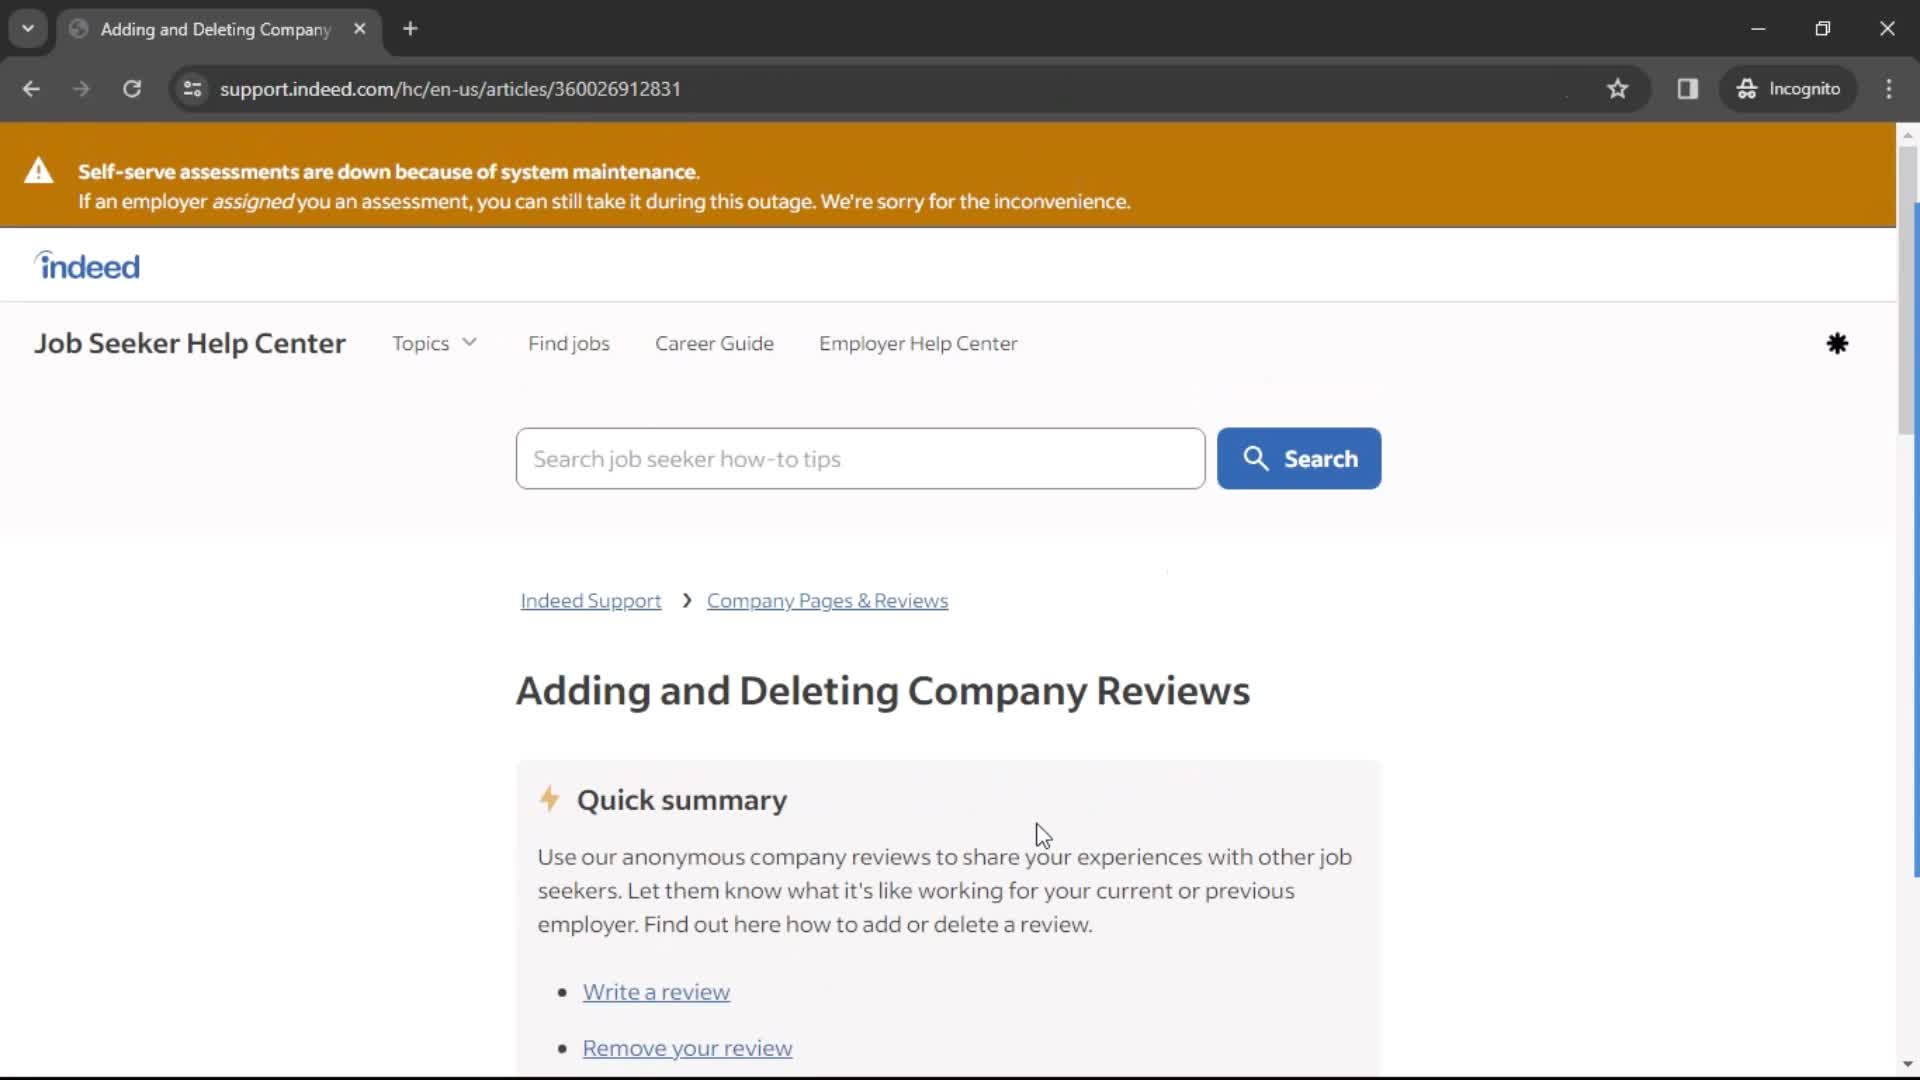Click the Indeed logo
The image size is (1920, 1080).
point(87,266)
